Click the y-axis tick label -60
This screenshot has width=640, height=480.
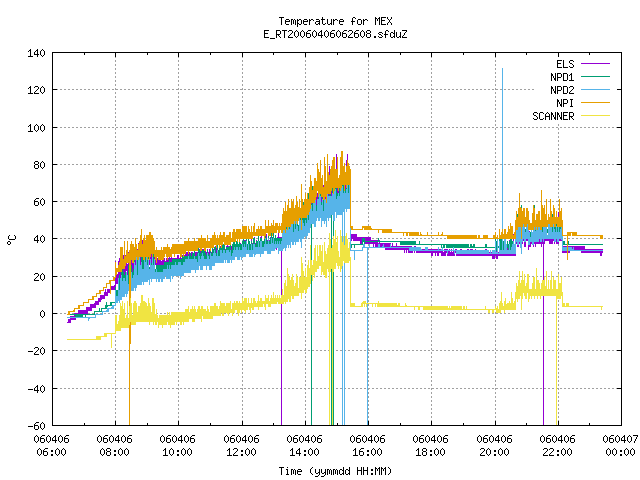pos(36,426)
